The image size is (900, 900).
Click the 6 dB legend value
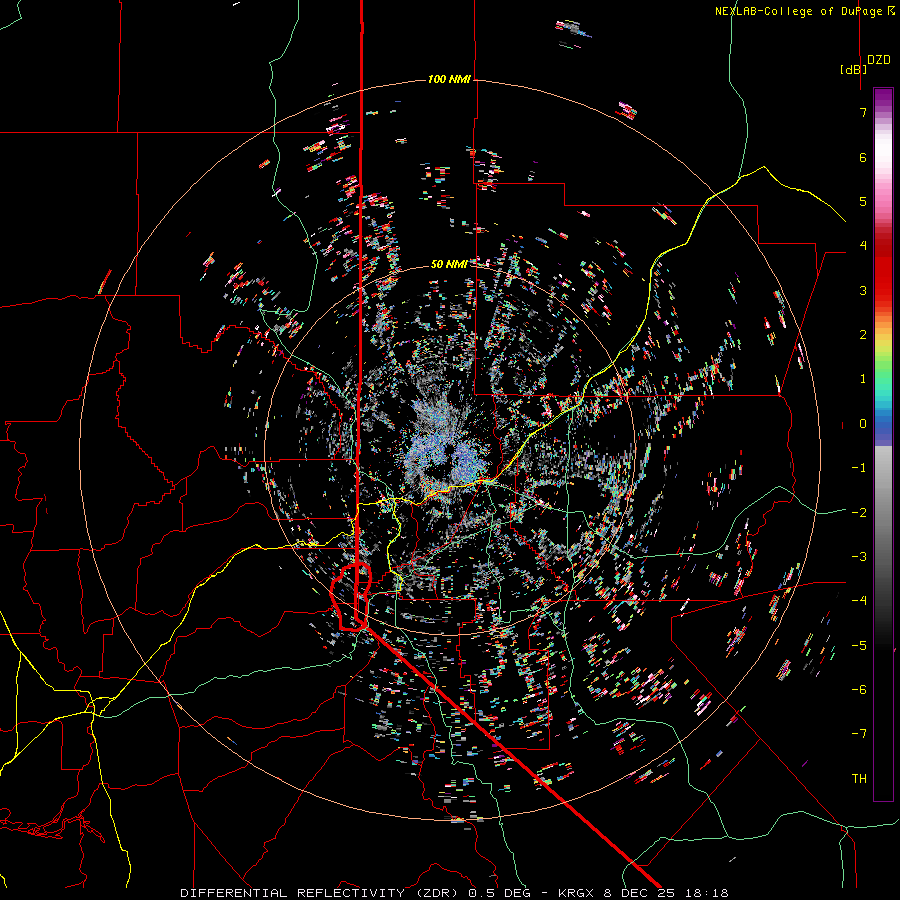coord(863,157)
